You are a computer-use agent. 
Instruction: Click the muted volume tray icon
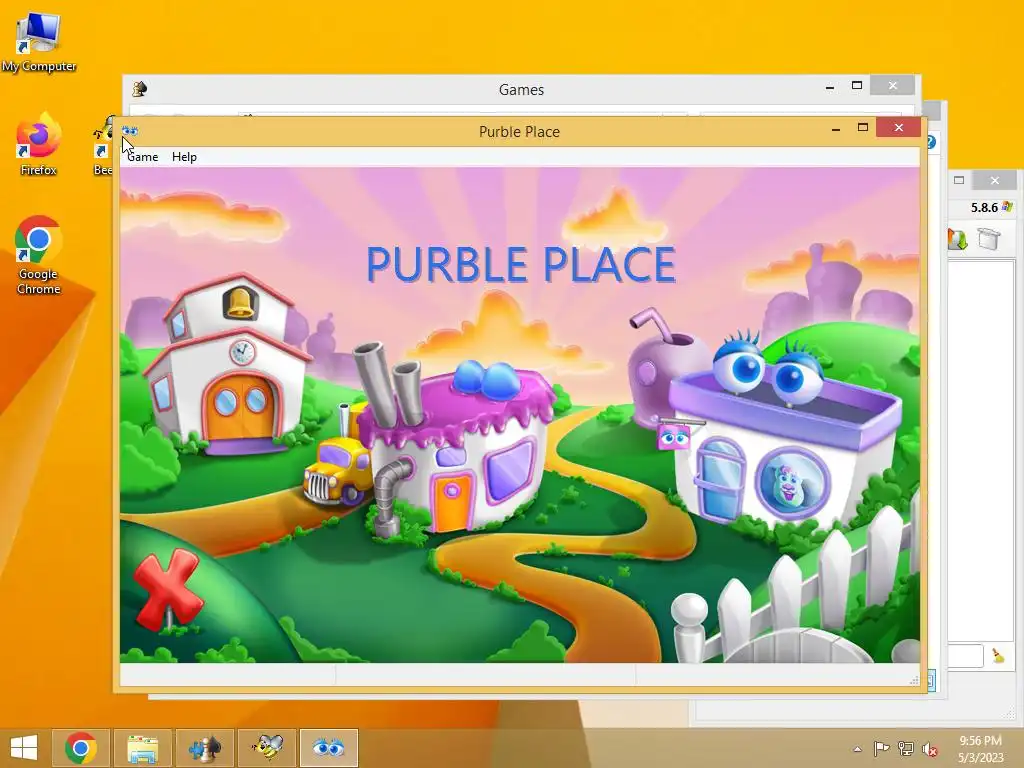click(930, 748)
